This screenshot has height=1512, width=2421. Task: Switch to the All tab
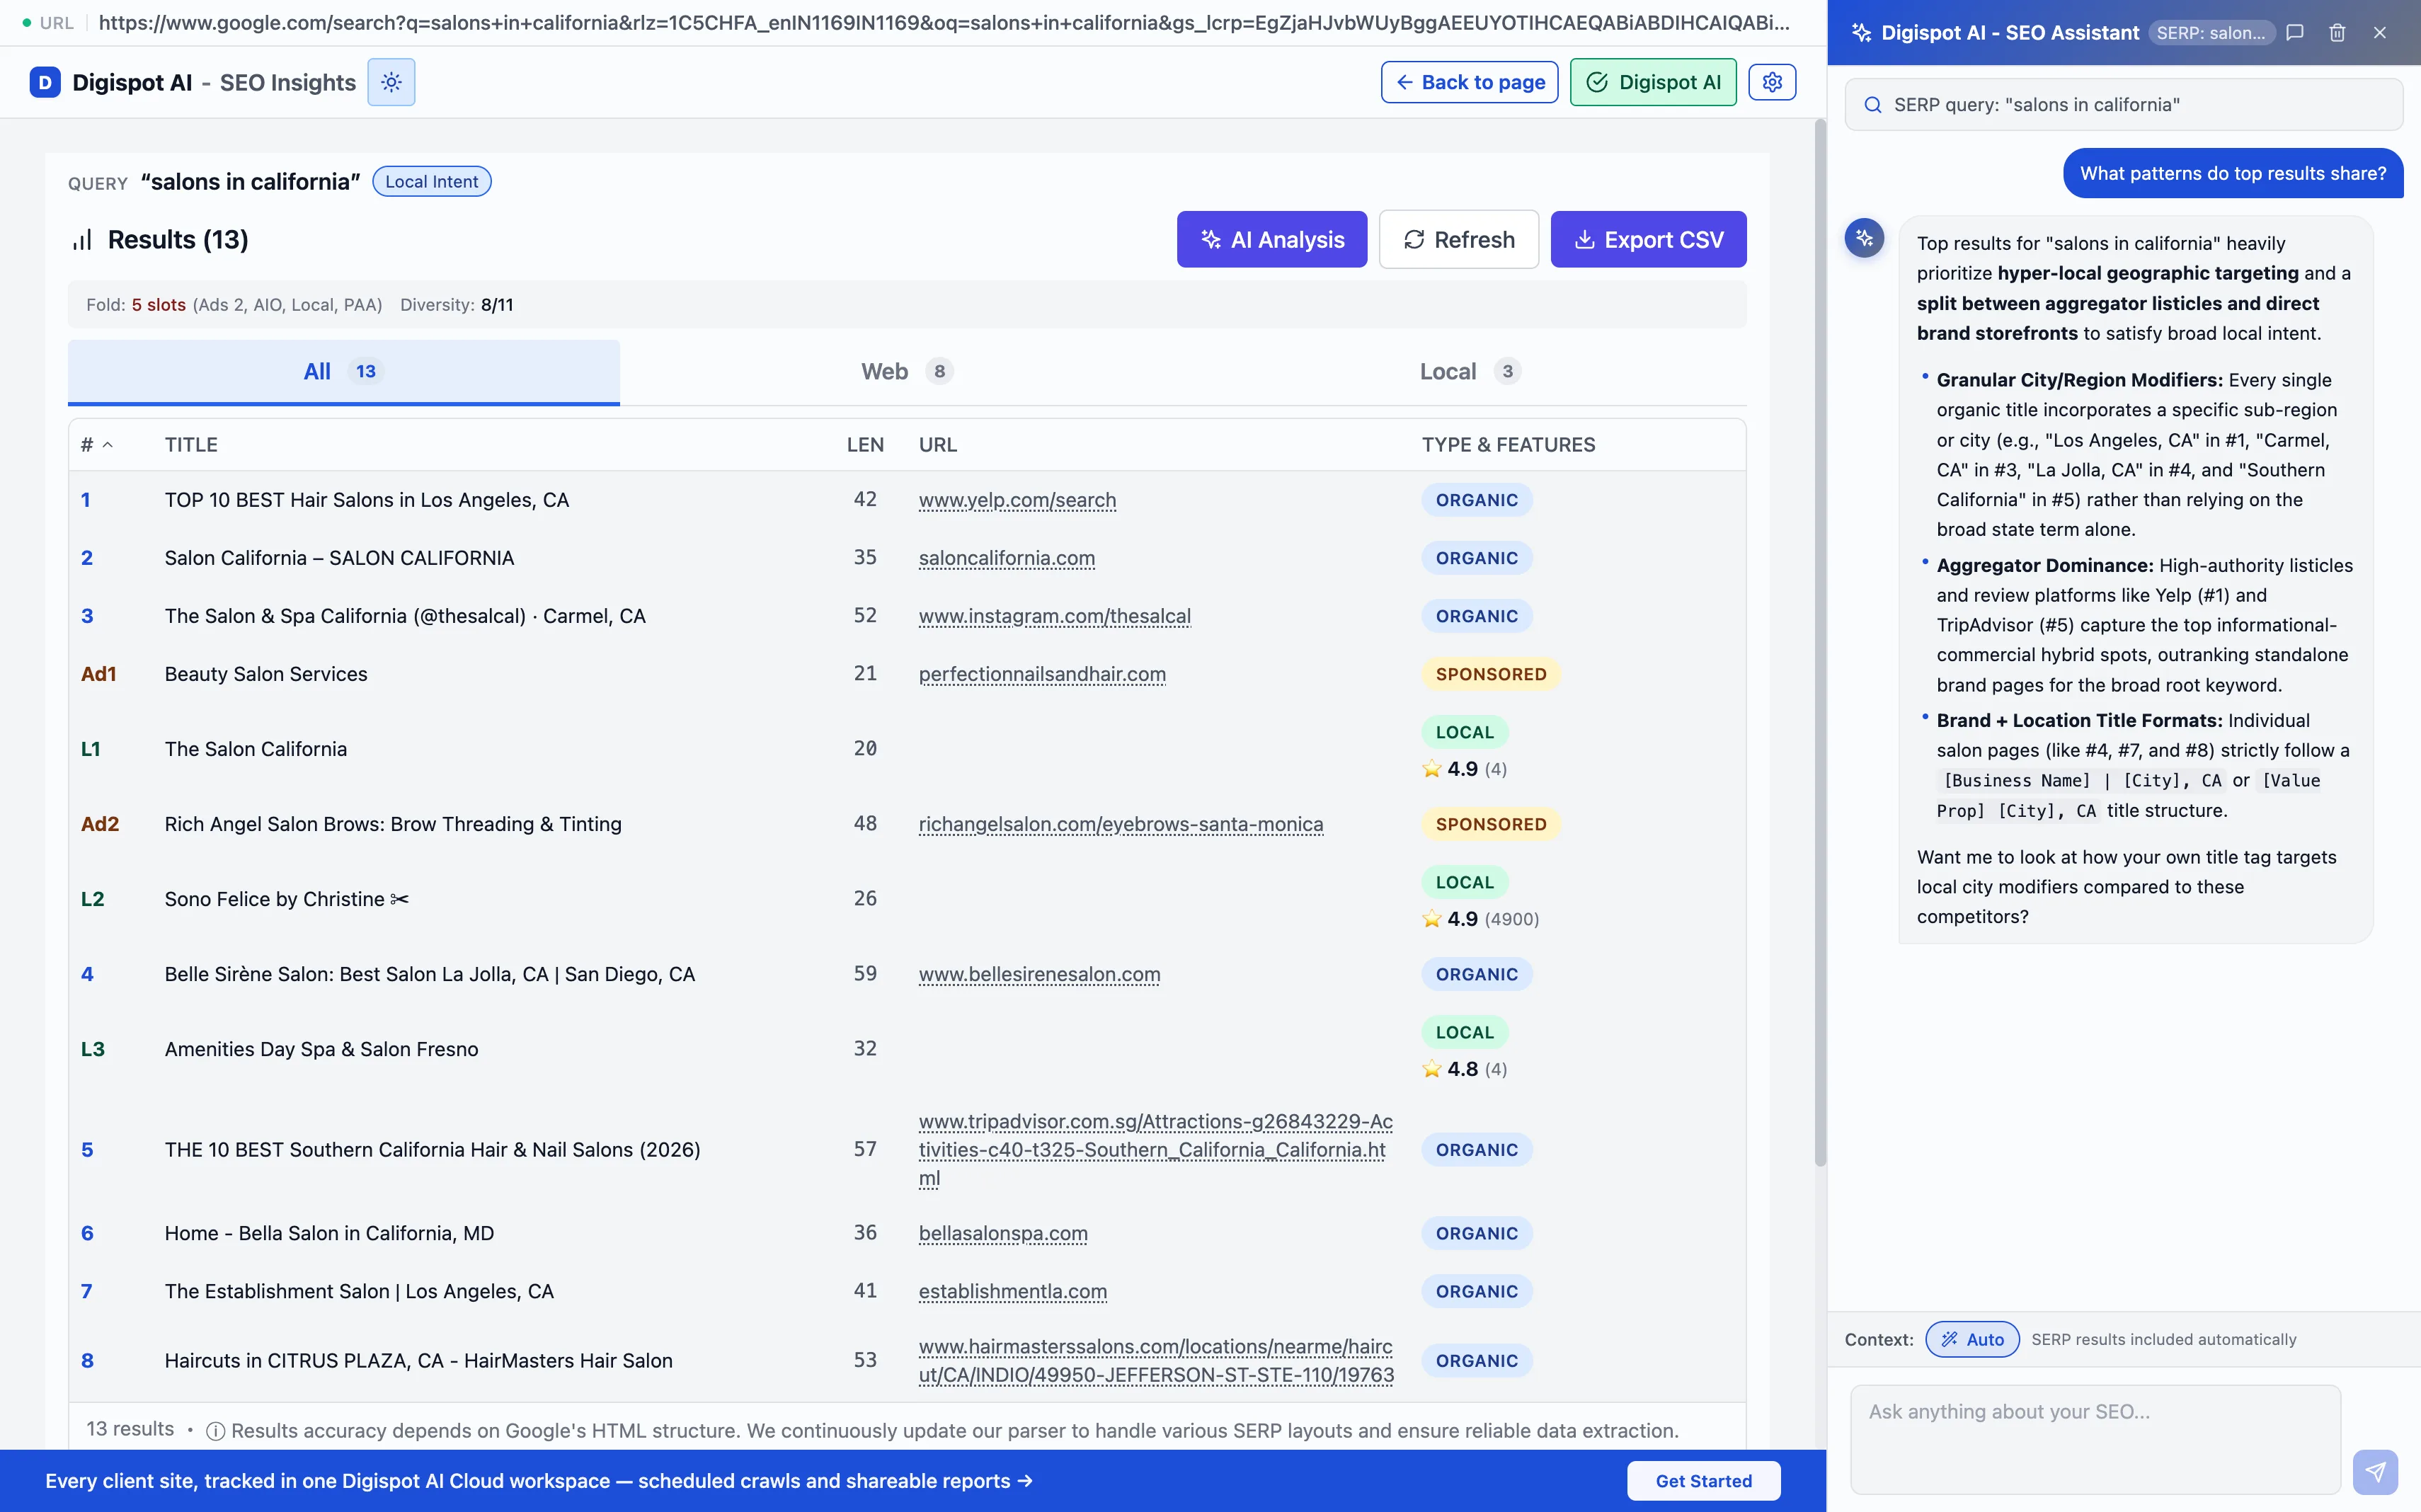pyautogui.click(x=343, y=371)
